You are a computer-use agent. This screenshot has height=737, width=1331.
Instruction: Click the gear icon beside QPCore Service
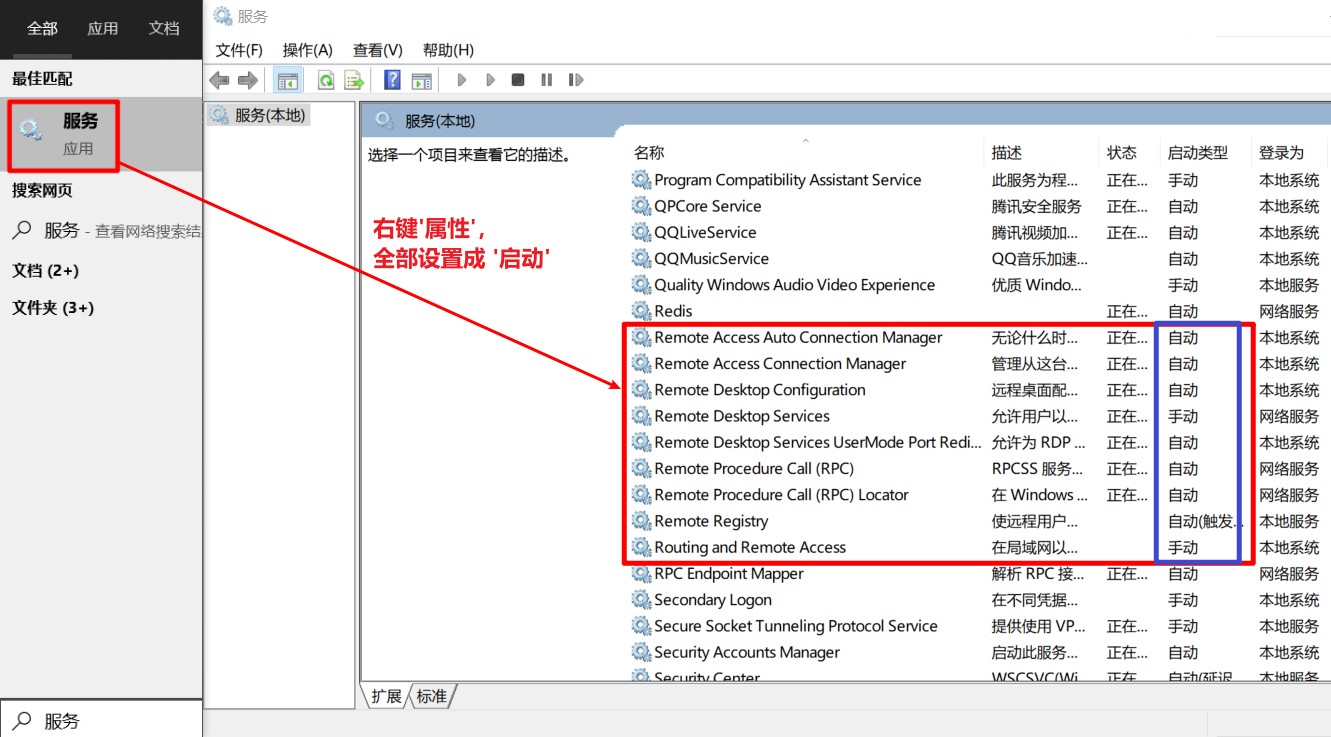[x=641, y=206]
